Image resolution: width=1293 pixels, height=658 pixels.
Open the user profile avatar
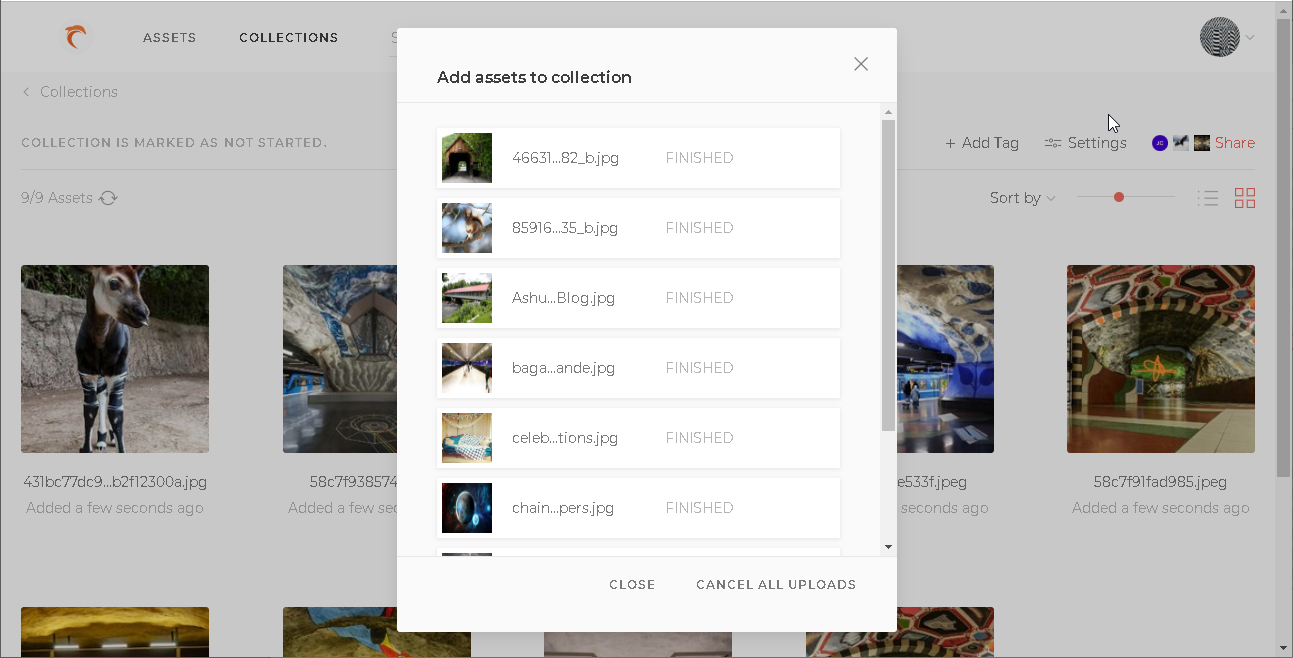(x=1219, y=37)
